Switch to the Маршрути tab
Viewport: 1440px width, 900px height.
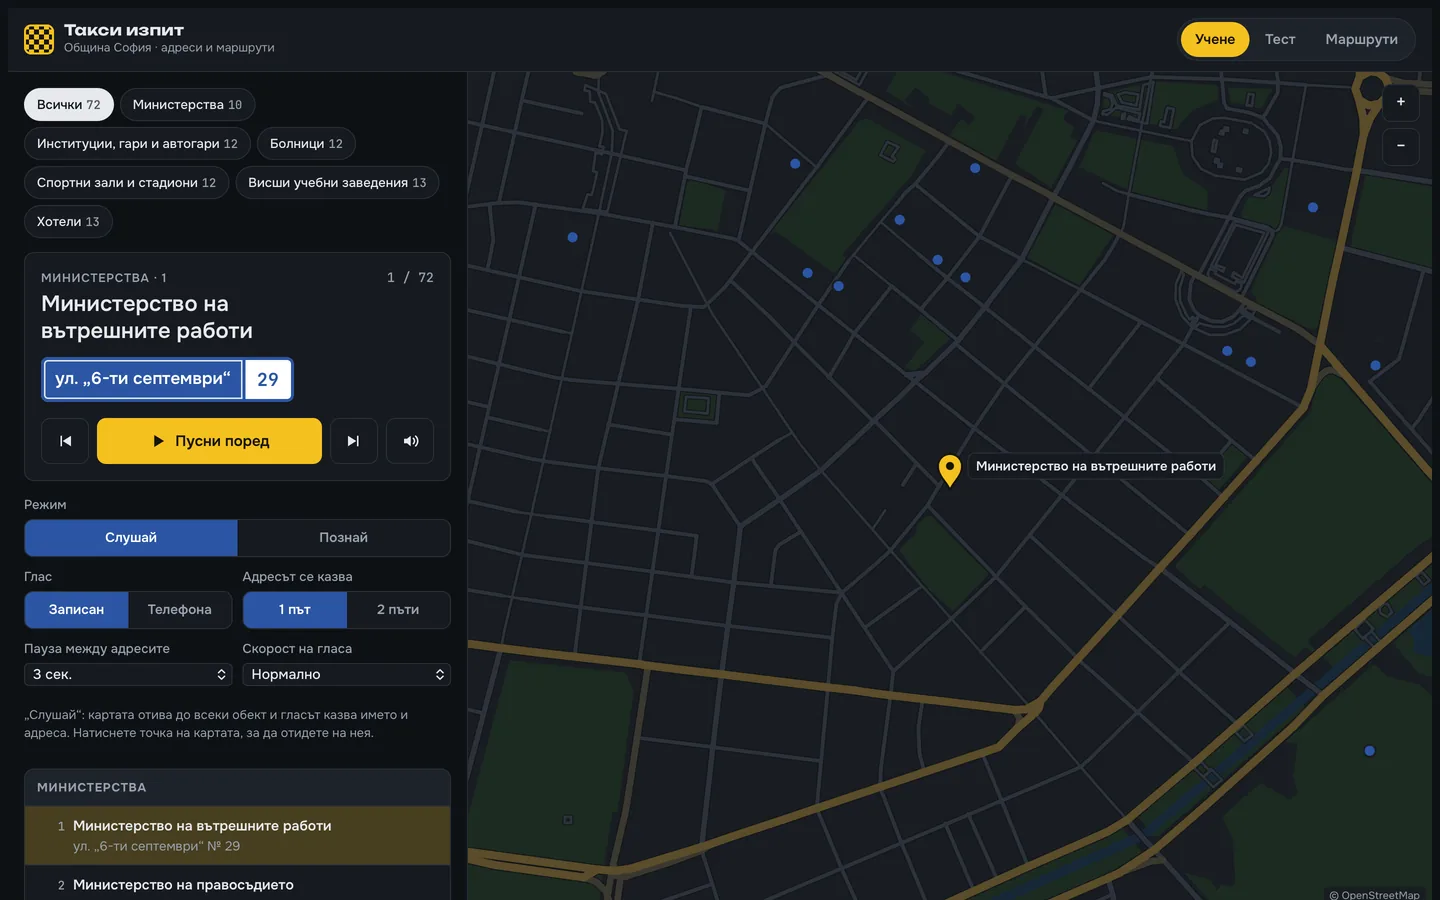point(1361,40)
